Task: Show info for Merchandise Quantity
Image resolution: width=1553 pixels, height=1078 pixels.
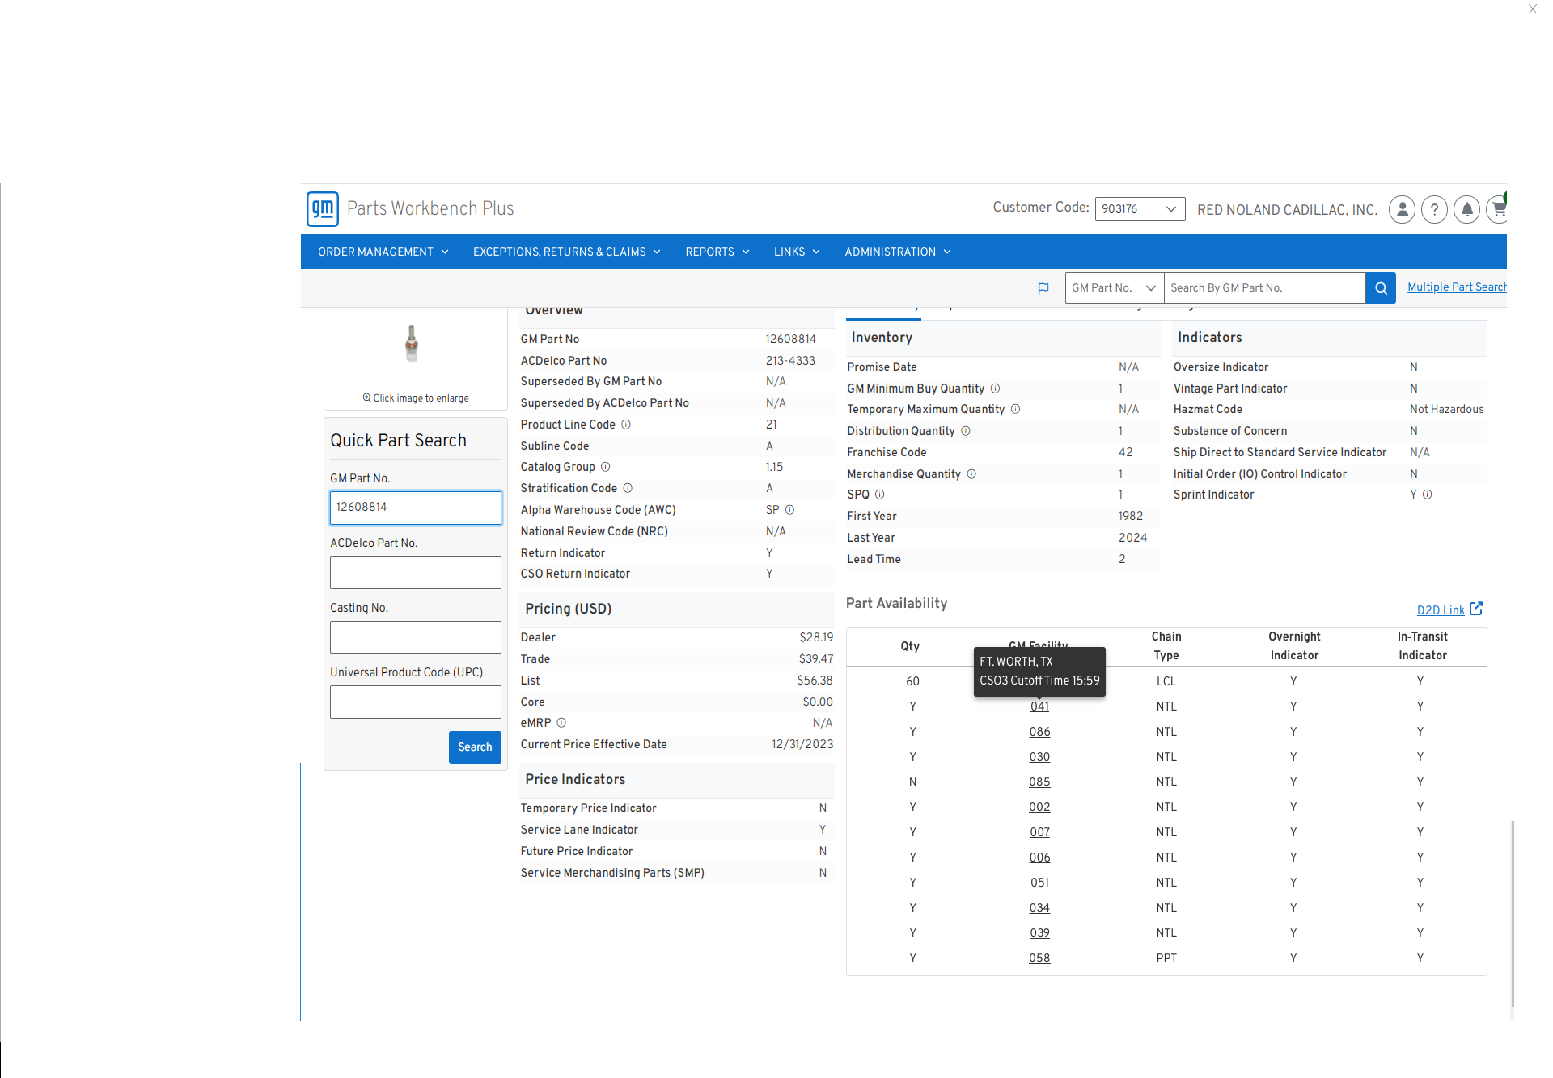Action: [x=971, y=474]
